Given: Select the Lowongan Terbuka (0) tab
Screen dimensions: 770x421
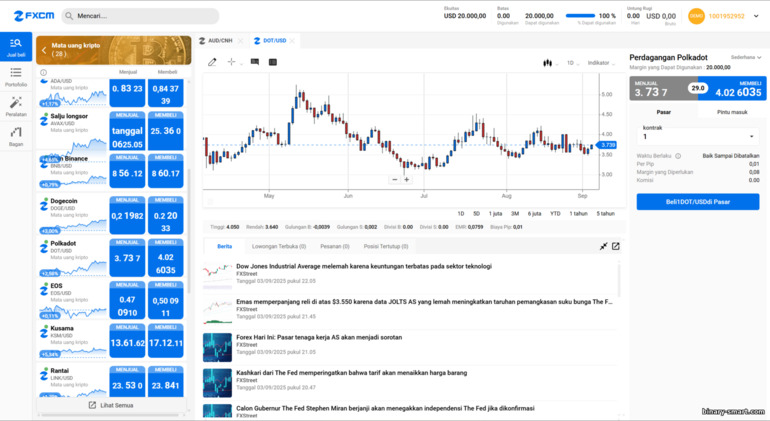Looking at the screenshot, I should pyautogui.click(x=279, y=246).
